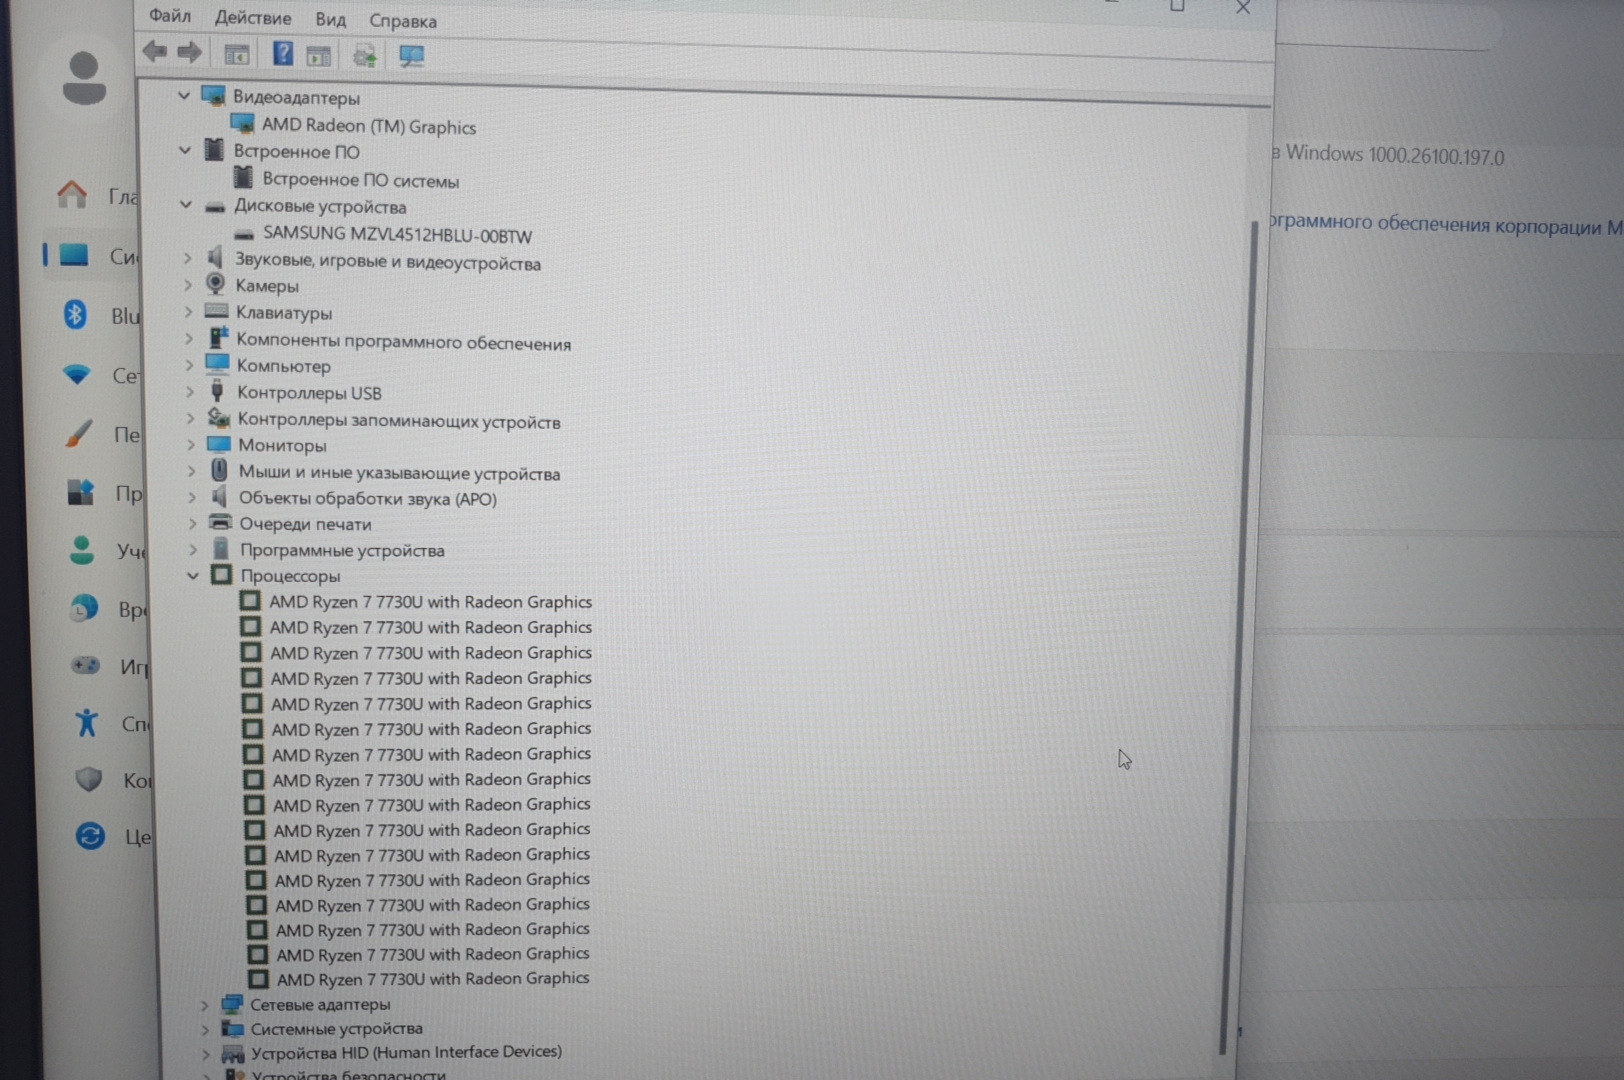1624x1080 pixels.
Task: Select AMD Radeon (TM) Graphics adapter
Action: coord(368,126)
